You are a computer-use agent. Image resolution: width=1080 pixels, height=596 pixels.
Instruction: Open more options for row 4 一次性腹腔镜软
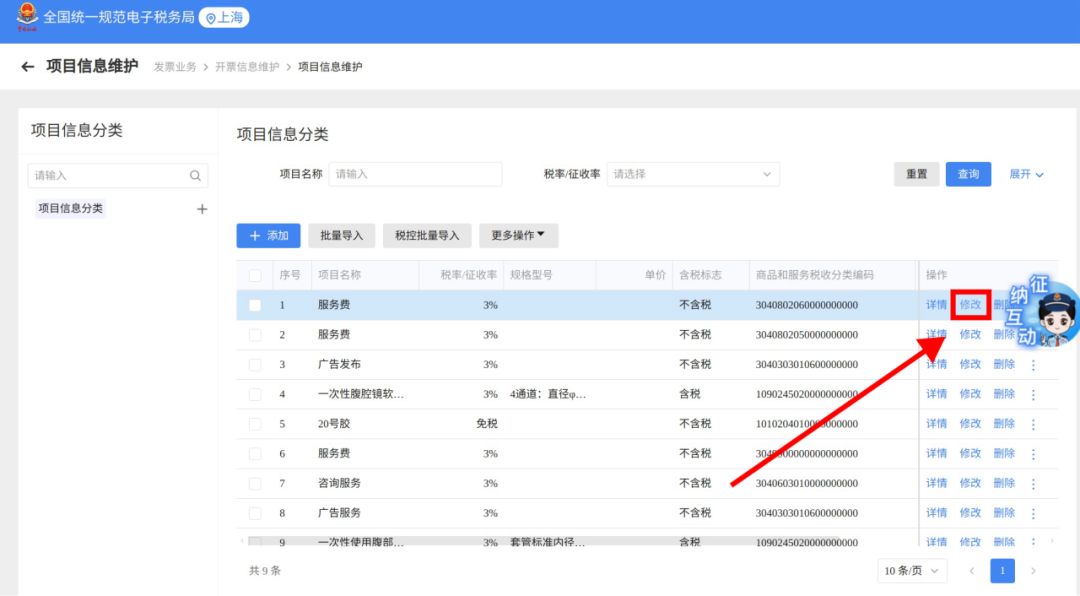pos(1033,394)
